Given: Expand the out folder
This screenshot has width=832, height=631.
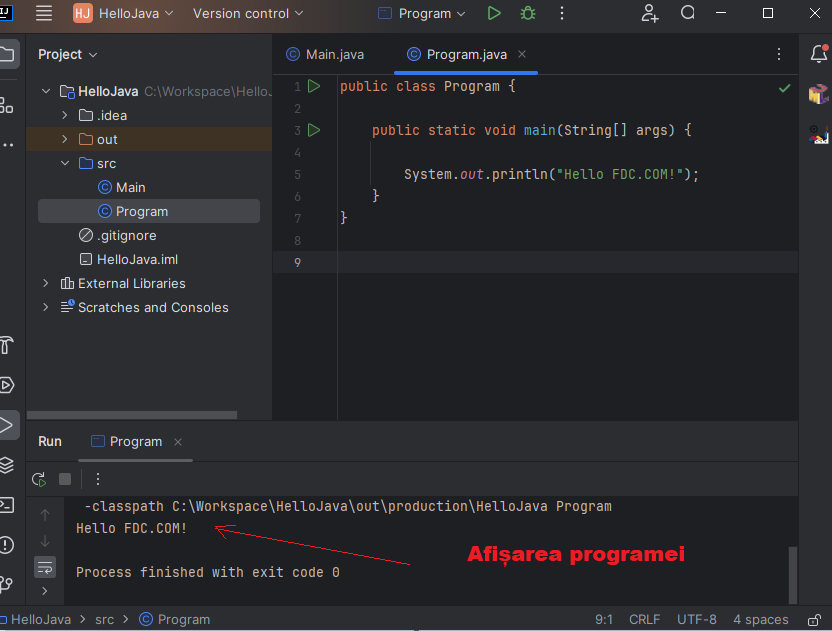Looking at the screenshot, I should [x=65, y=139].
